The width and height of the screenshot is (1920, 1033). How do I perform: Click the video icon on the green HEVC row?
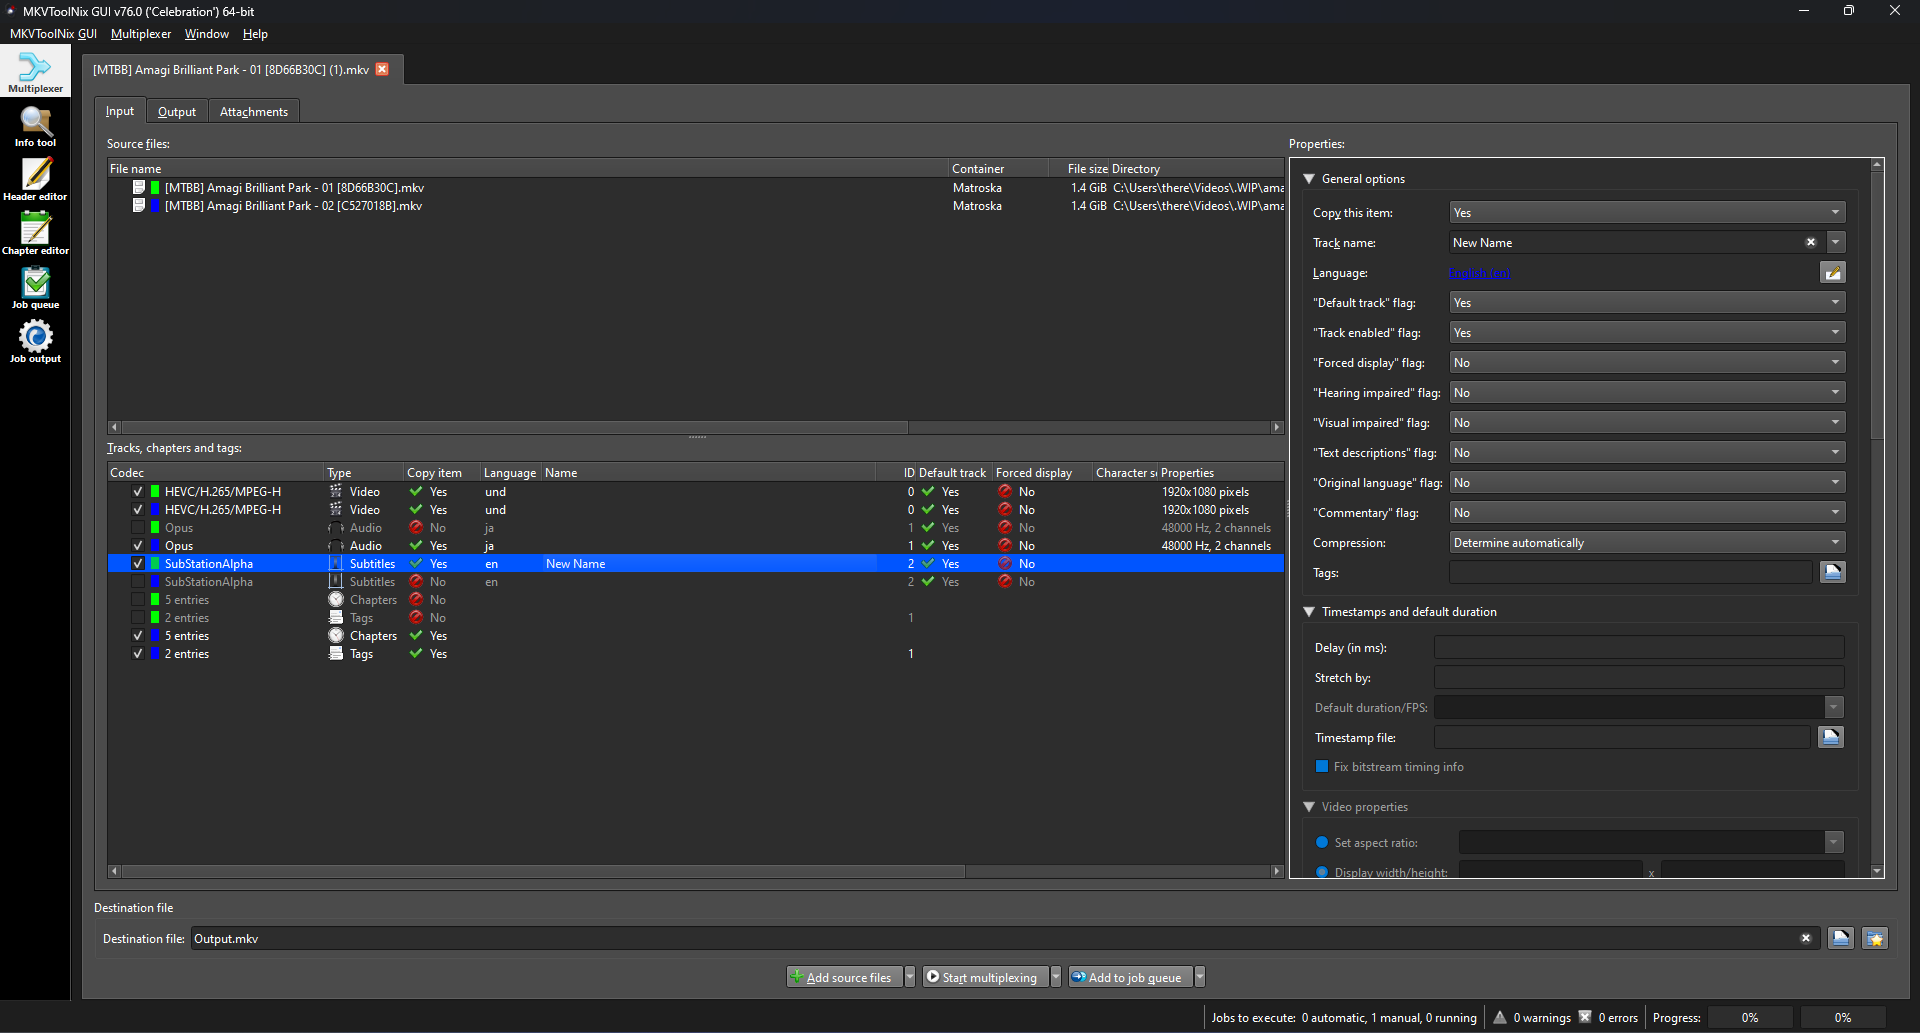pyautogui.click(x=336, y=491)
